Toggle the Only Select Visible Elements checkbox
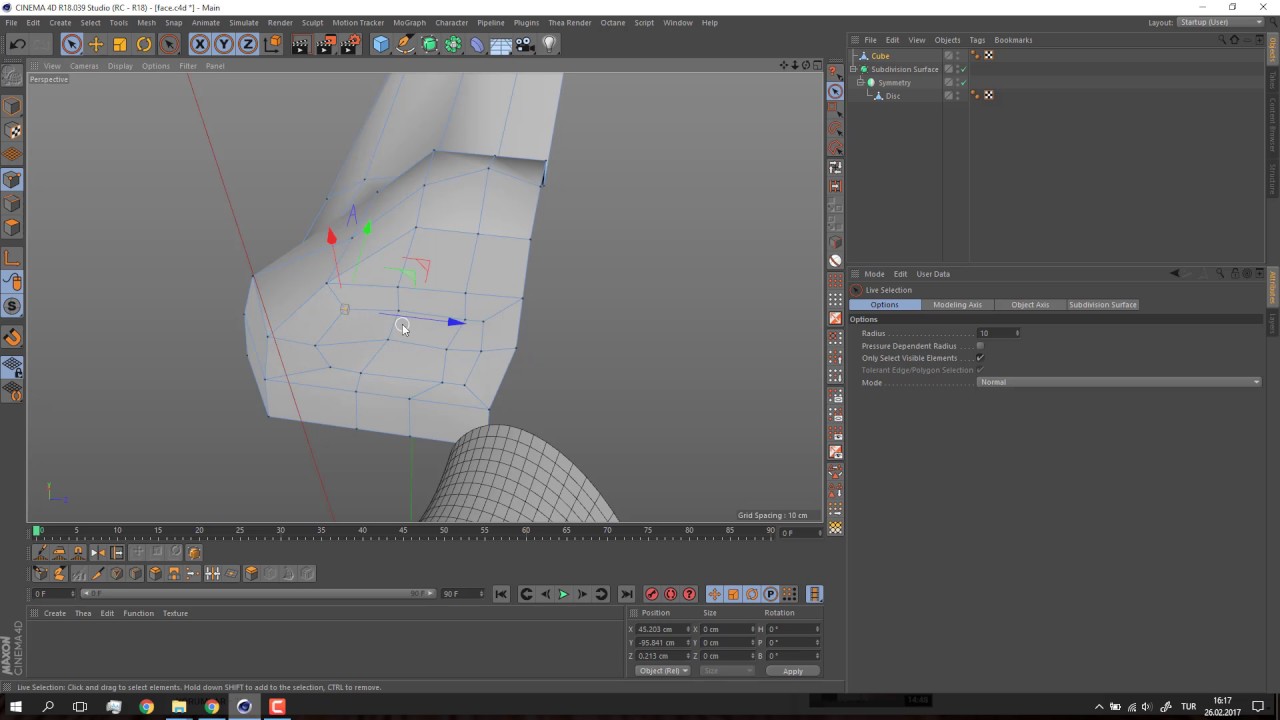This screenshot has width=1280, height=720. tap(980, 358)
